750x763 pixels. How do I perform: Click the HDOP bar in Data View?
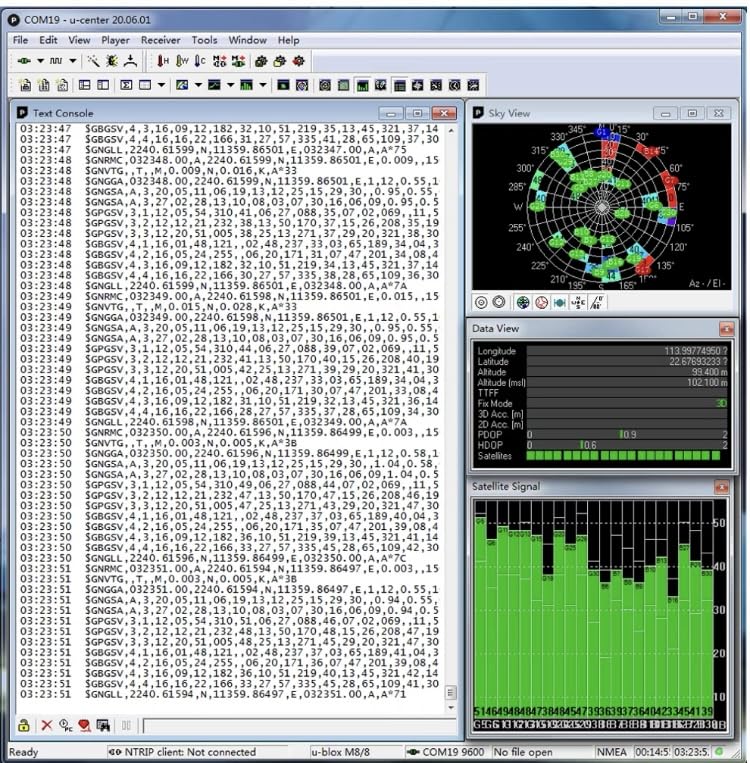[627, 445]
